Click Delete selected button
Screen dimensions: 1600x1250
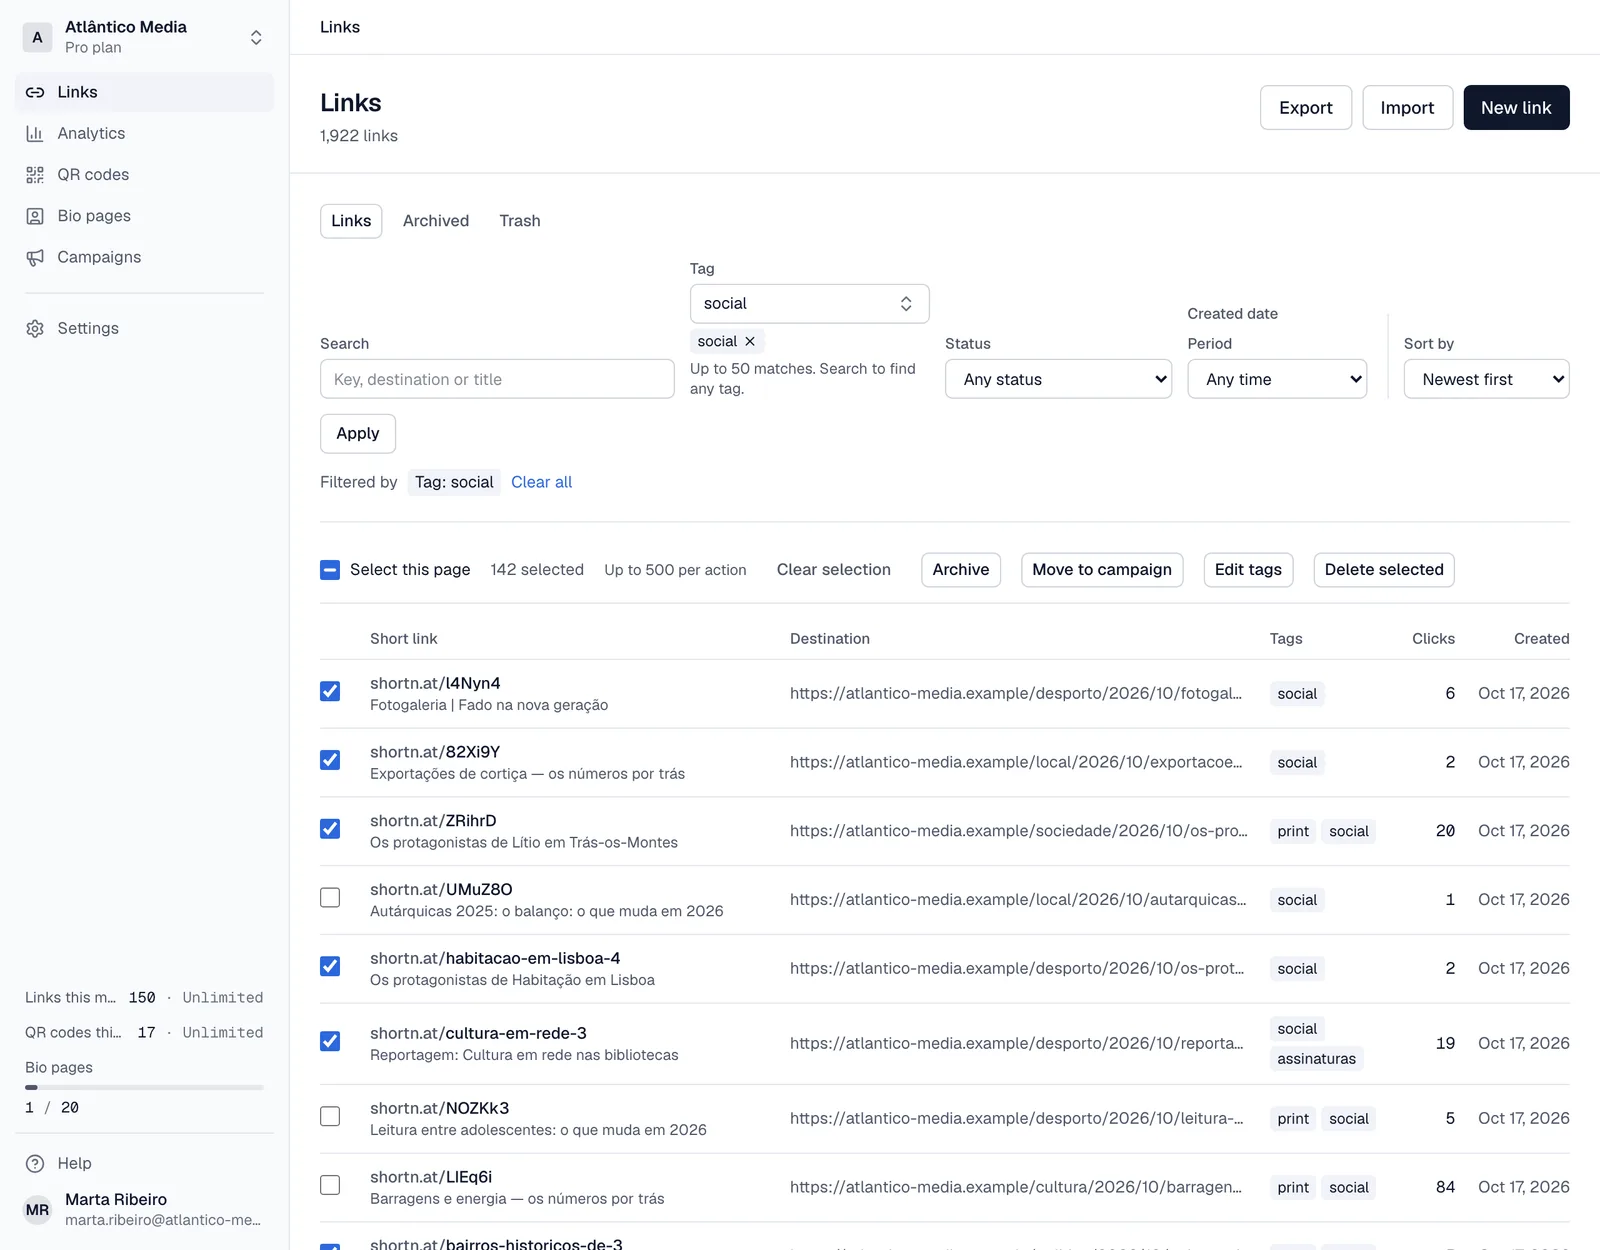point(1384,570)
